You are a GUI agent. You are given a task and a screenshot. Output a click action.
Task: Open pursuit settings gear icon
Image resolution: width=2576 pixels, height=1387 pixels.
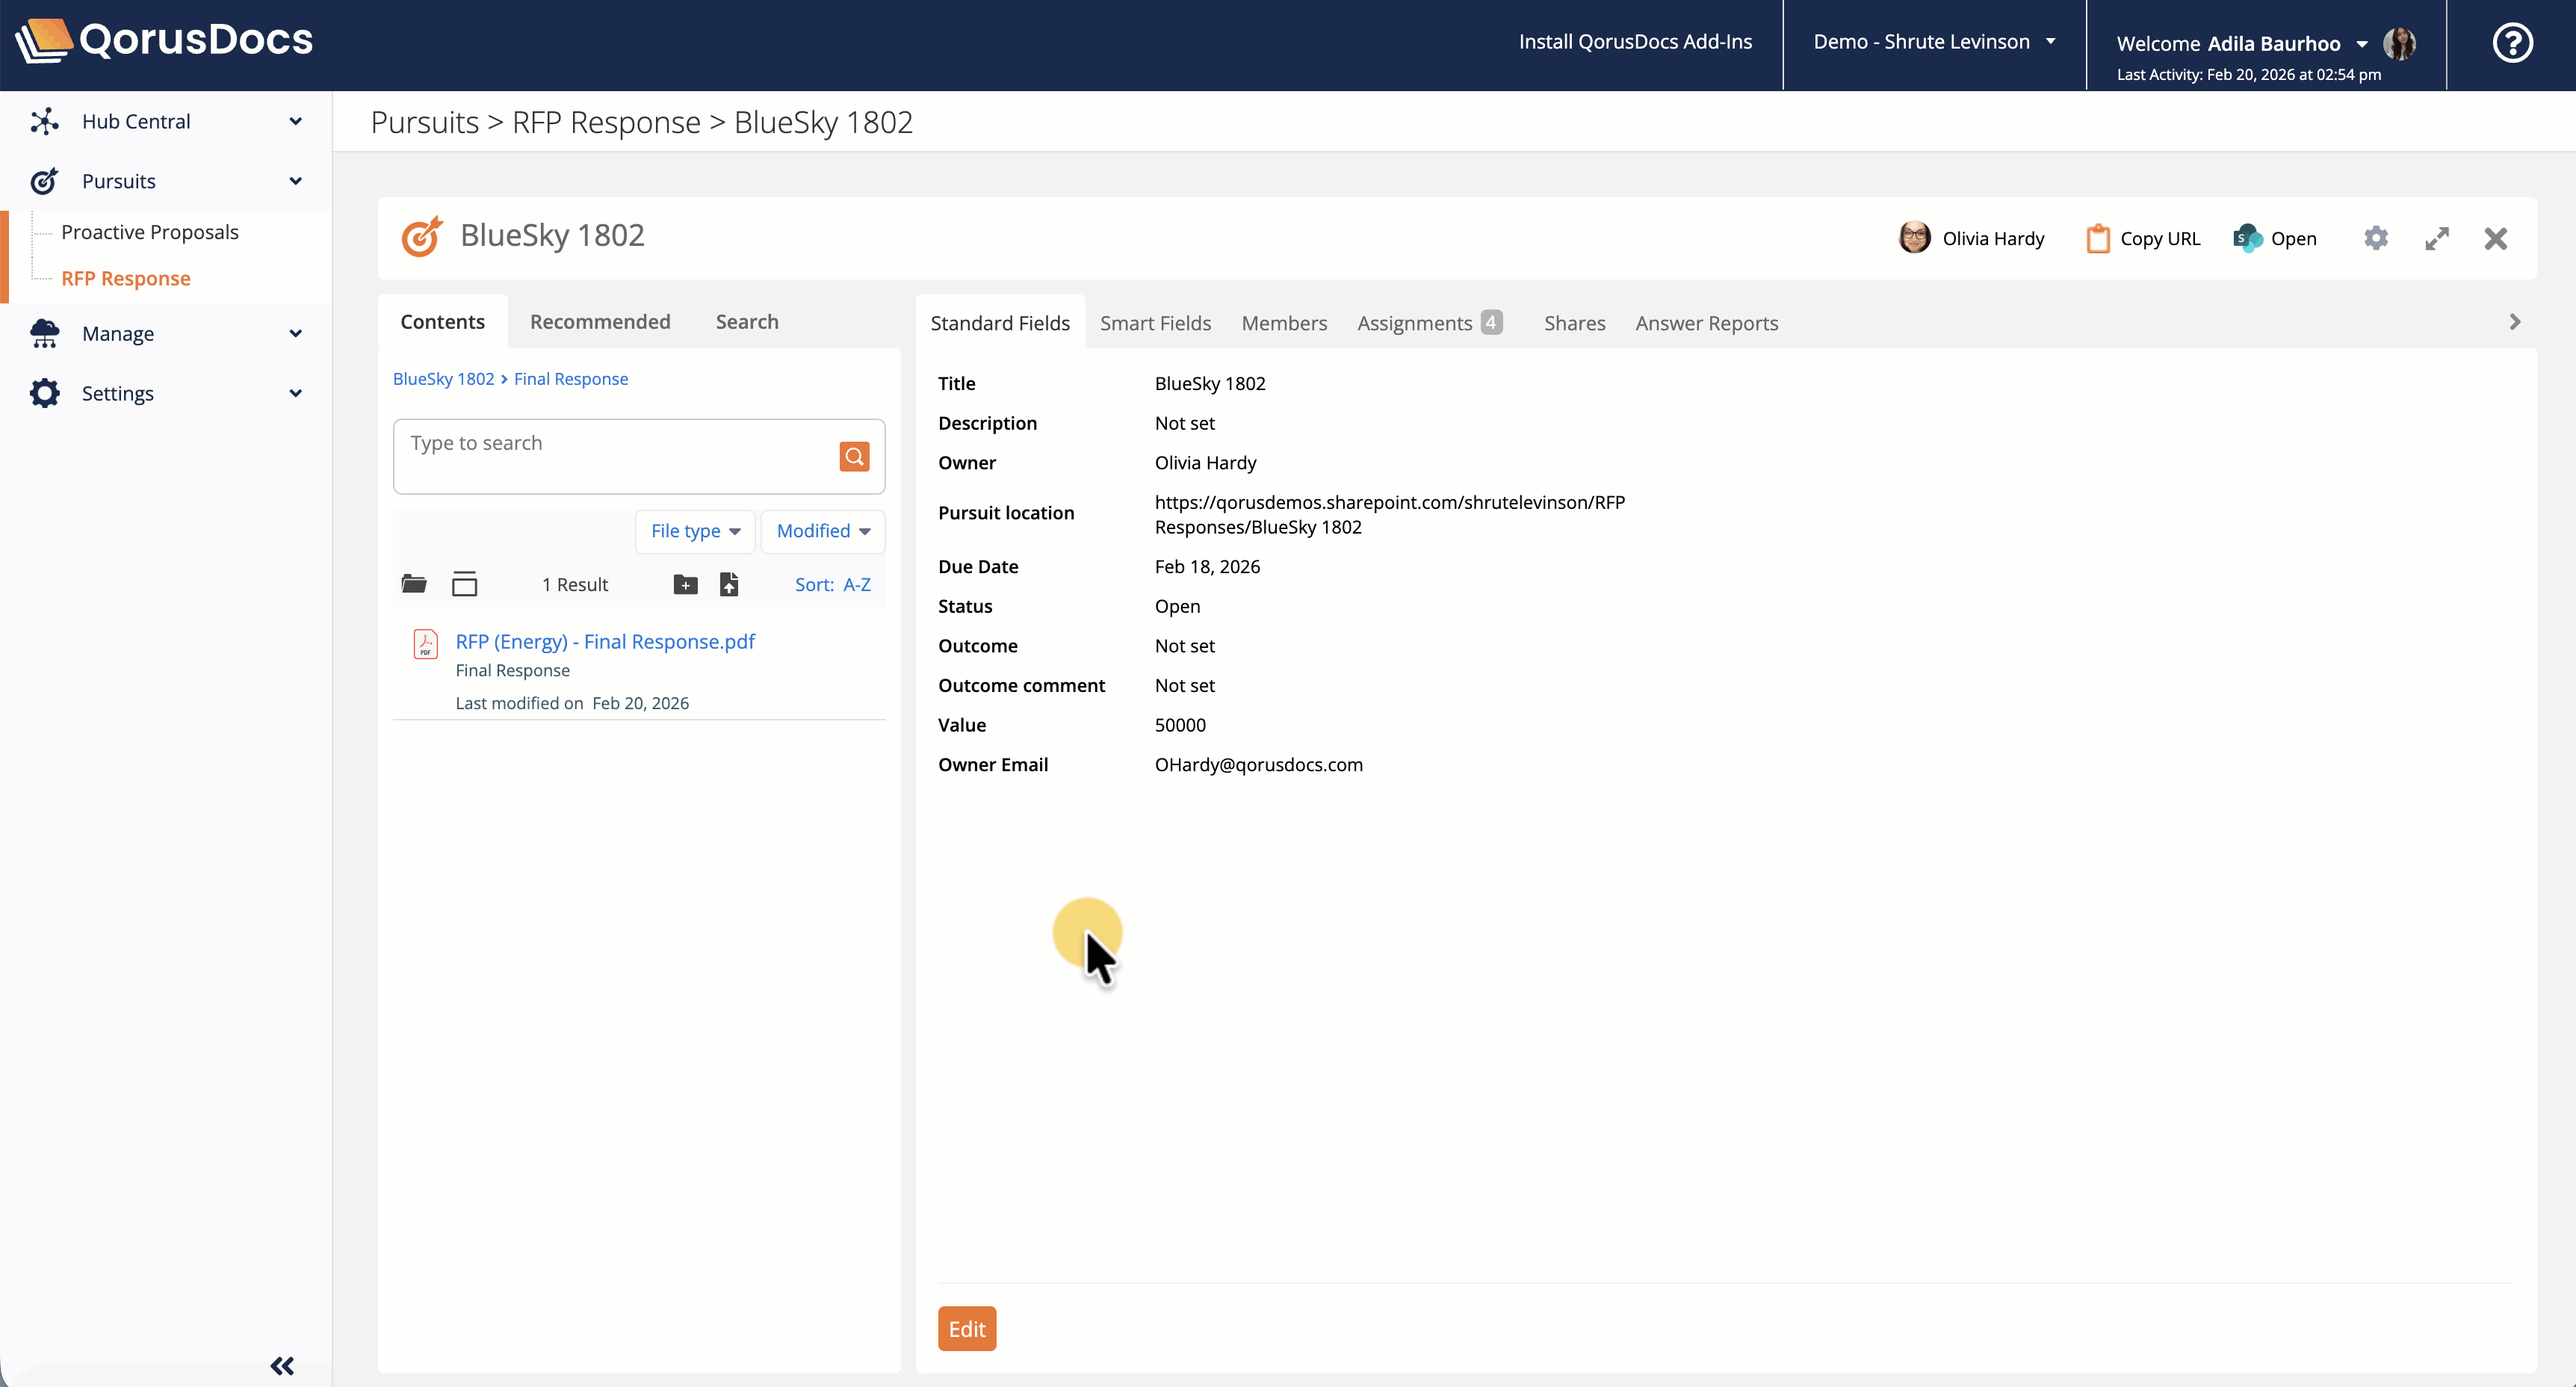[2376, 238]
